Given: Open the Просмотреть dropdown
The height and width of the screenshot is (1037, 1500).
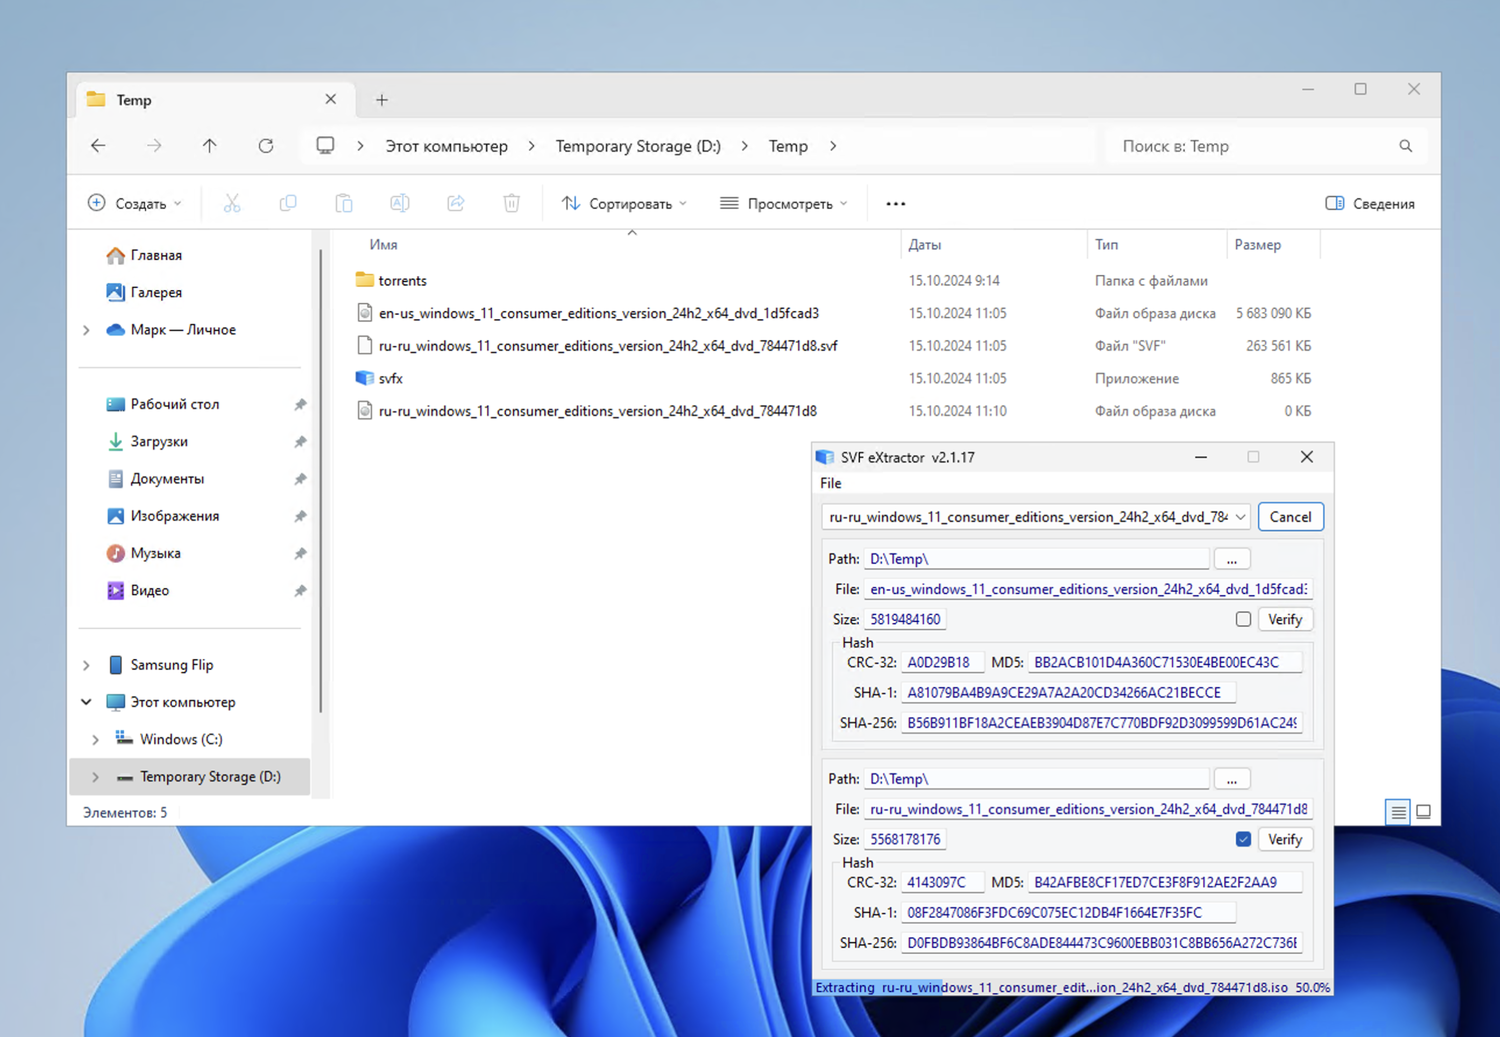Looking at the screenshot, I should pyautogui.click(x=784, y=203).
